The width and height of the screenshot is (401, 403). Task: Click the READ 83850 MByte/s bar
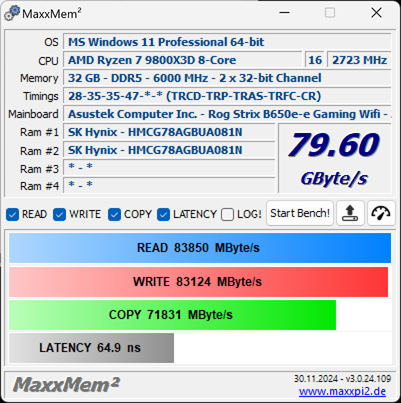[200, 248]
